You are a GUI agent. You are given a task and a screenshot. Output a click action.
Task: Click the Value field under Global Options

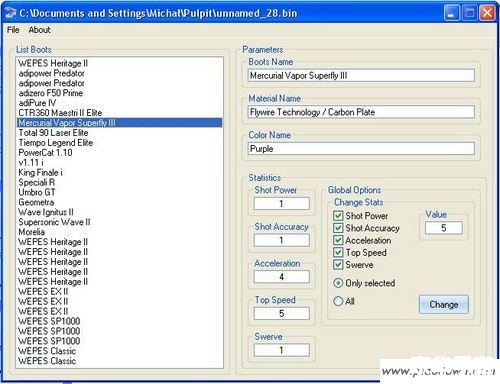[444, 228]
